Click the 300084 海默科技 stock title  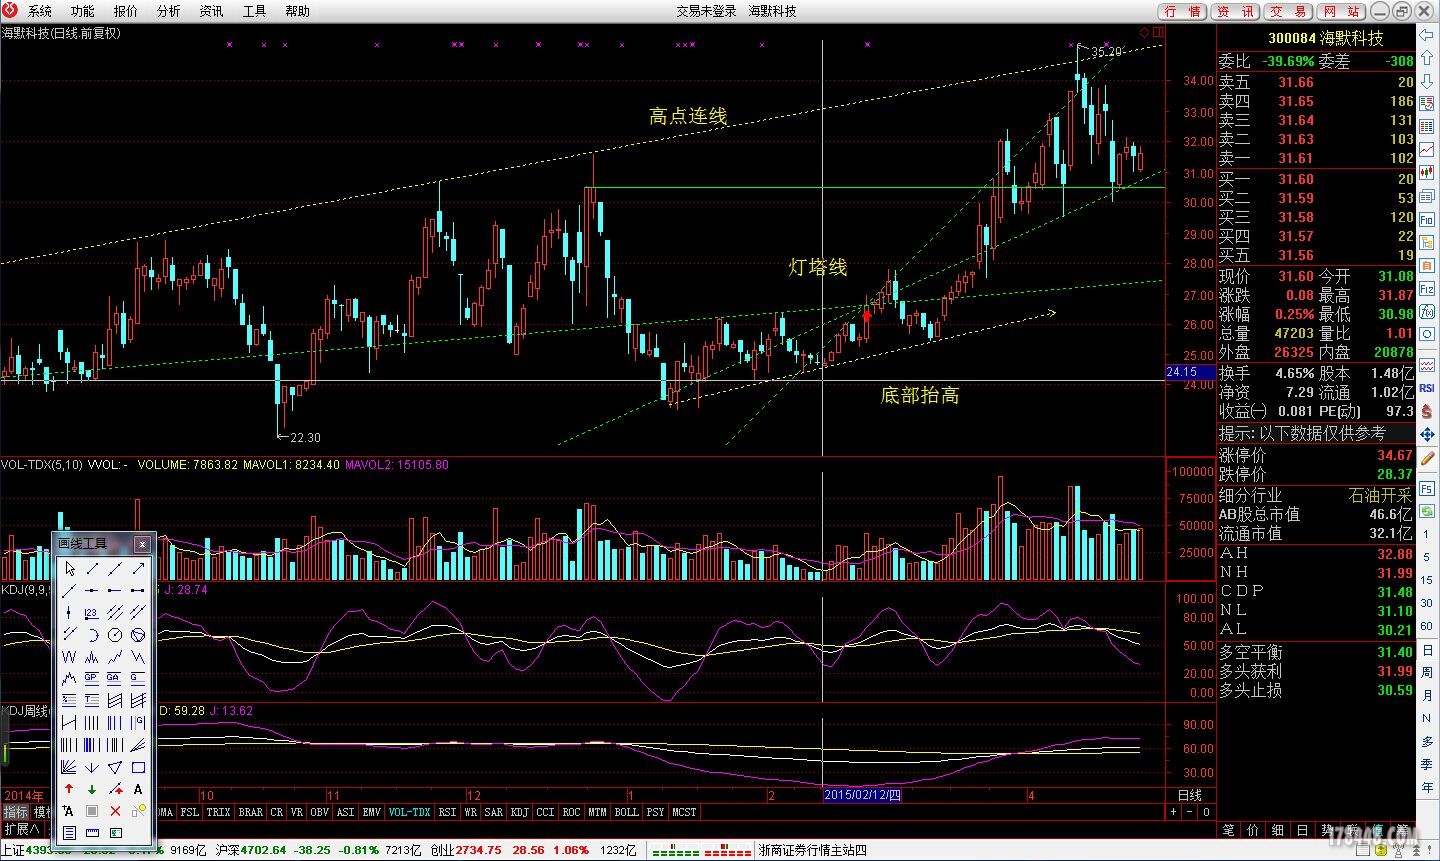[1326, 38]
